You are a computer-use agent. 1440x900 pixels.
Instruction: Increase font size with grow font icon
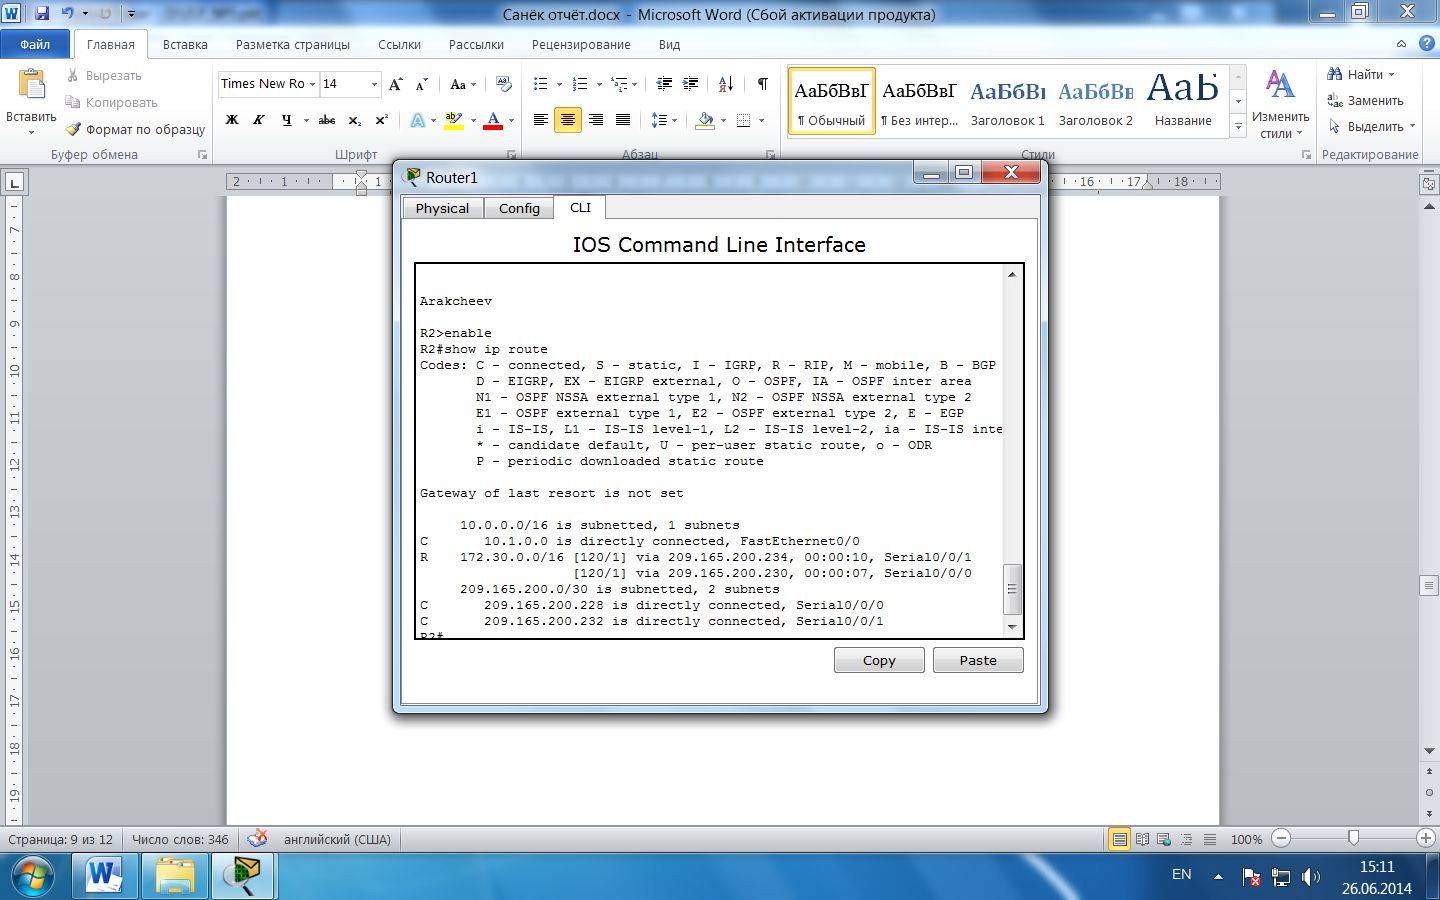tap(396, 84)
